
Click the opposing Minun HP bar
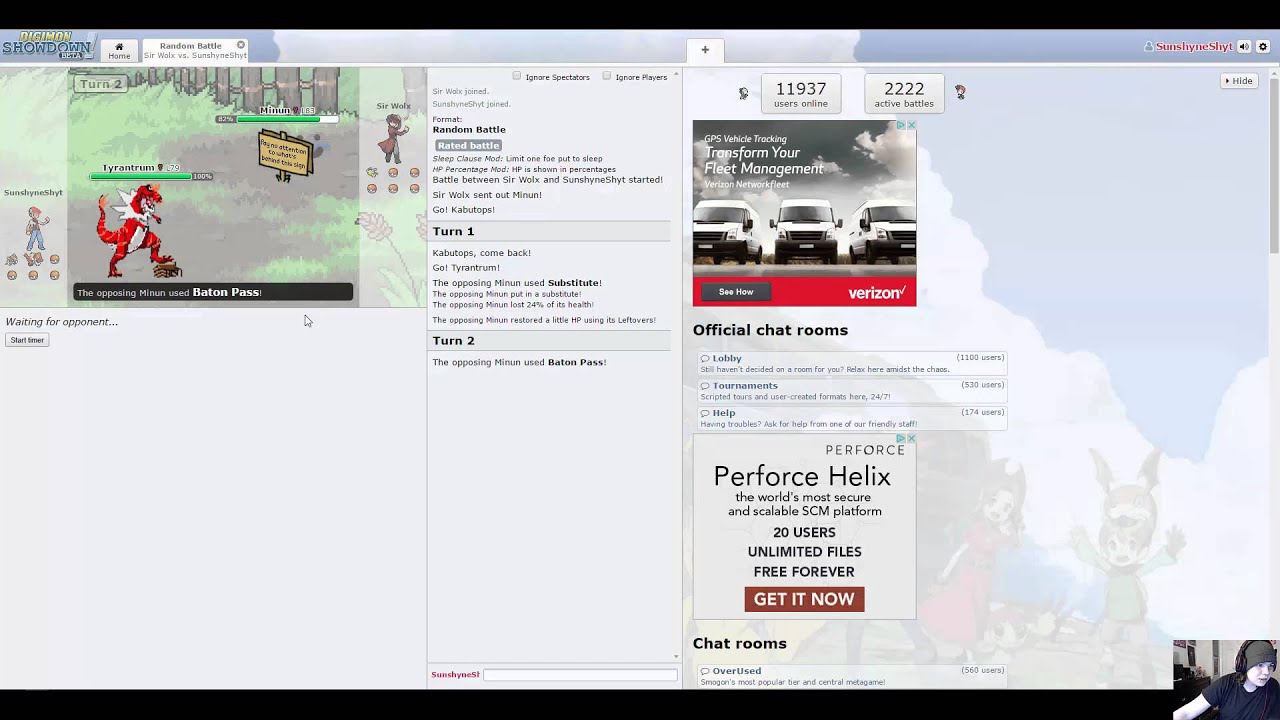(x=286, y=119)
